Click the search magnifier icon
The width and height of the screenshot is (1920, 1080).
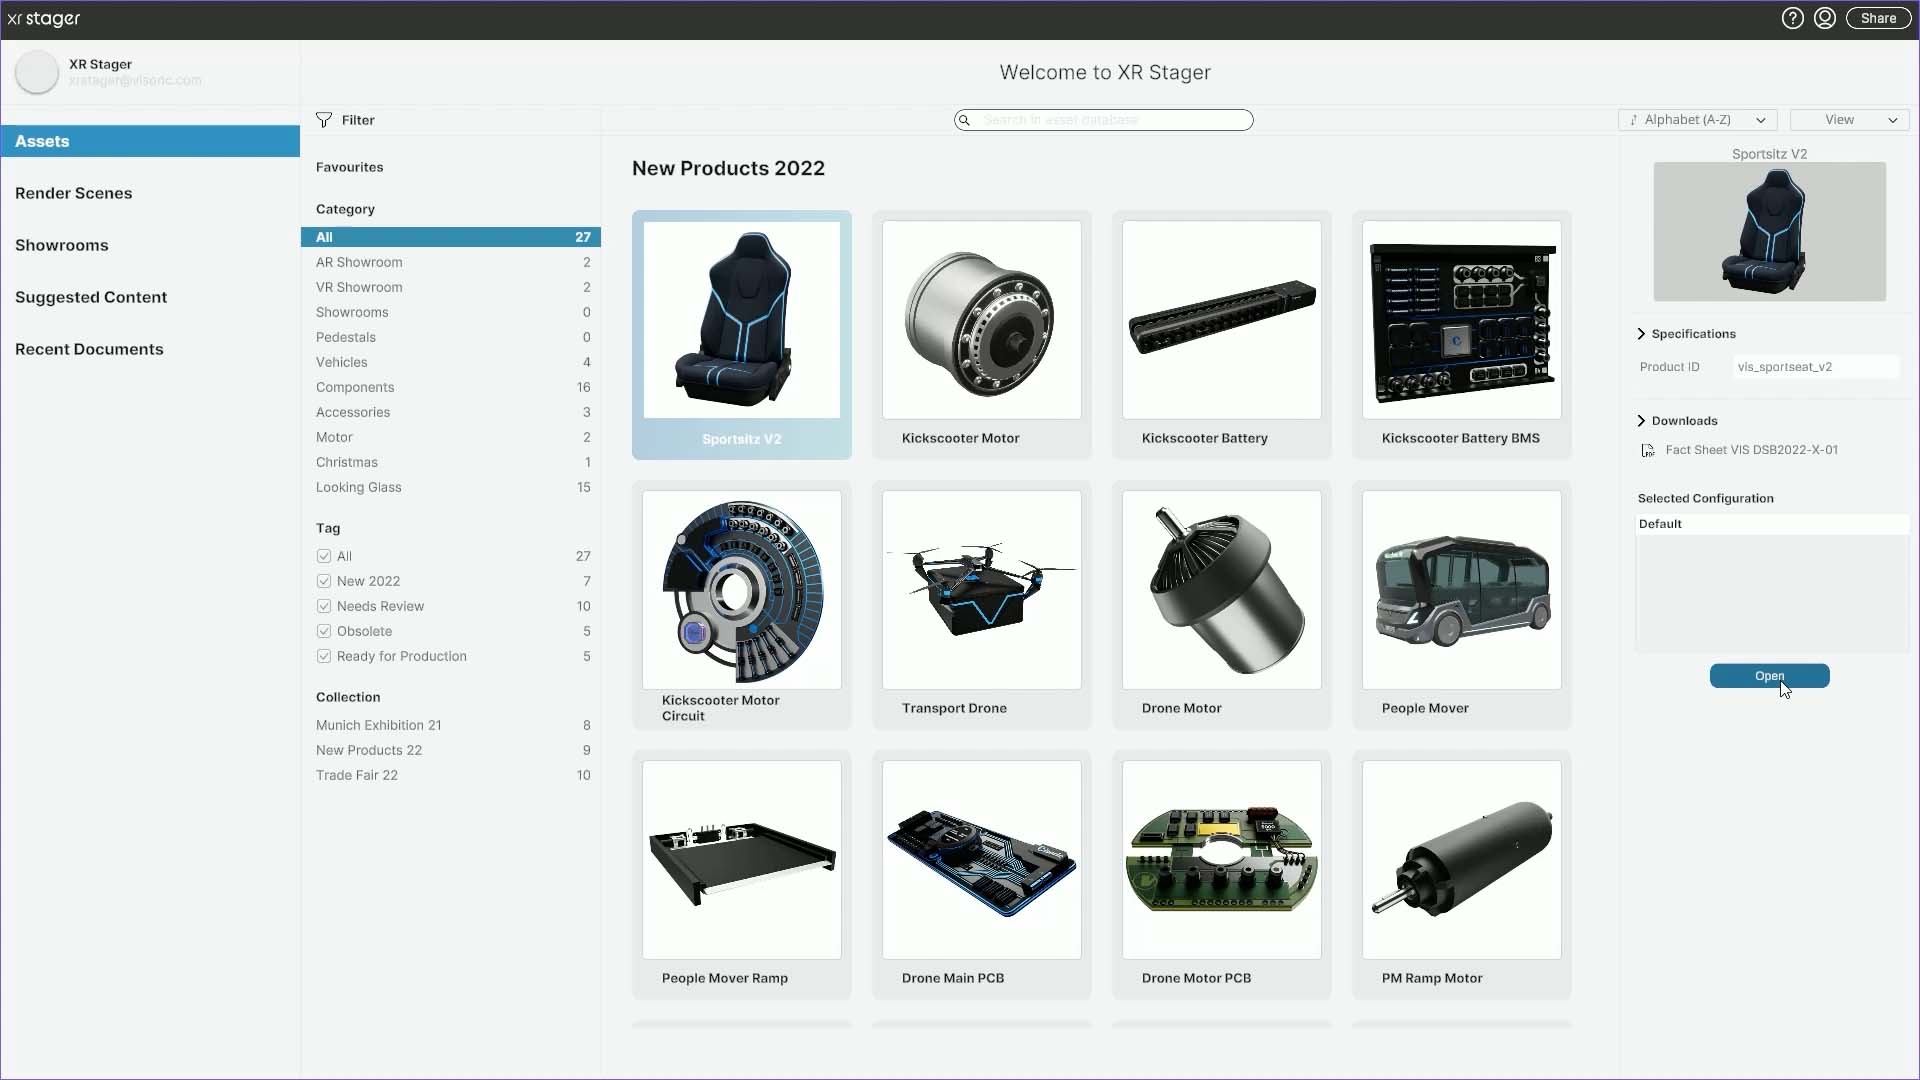(964, 120)
